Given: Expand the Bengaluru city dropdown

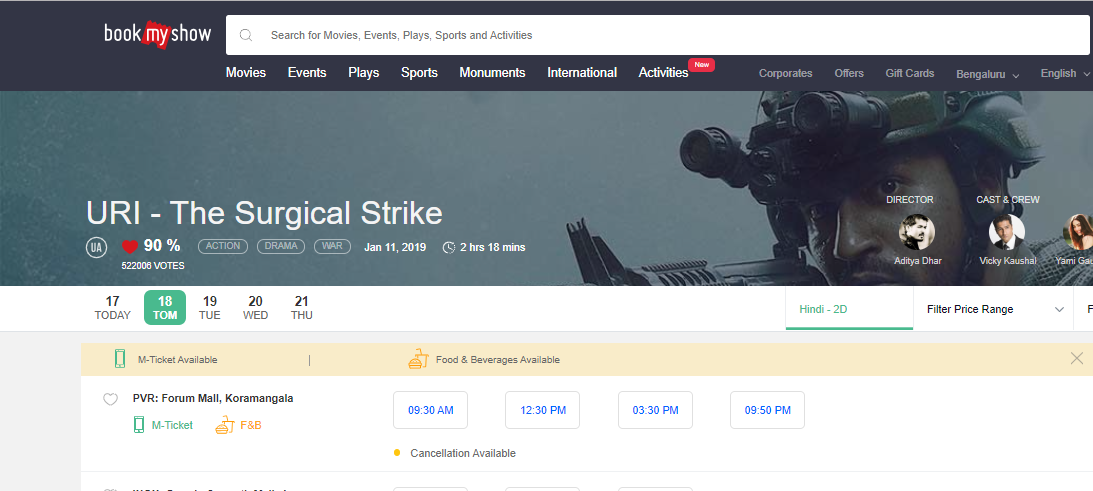Looking at the screenshot, I should tap(988, 74).
